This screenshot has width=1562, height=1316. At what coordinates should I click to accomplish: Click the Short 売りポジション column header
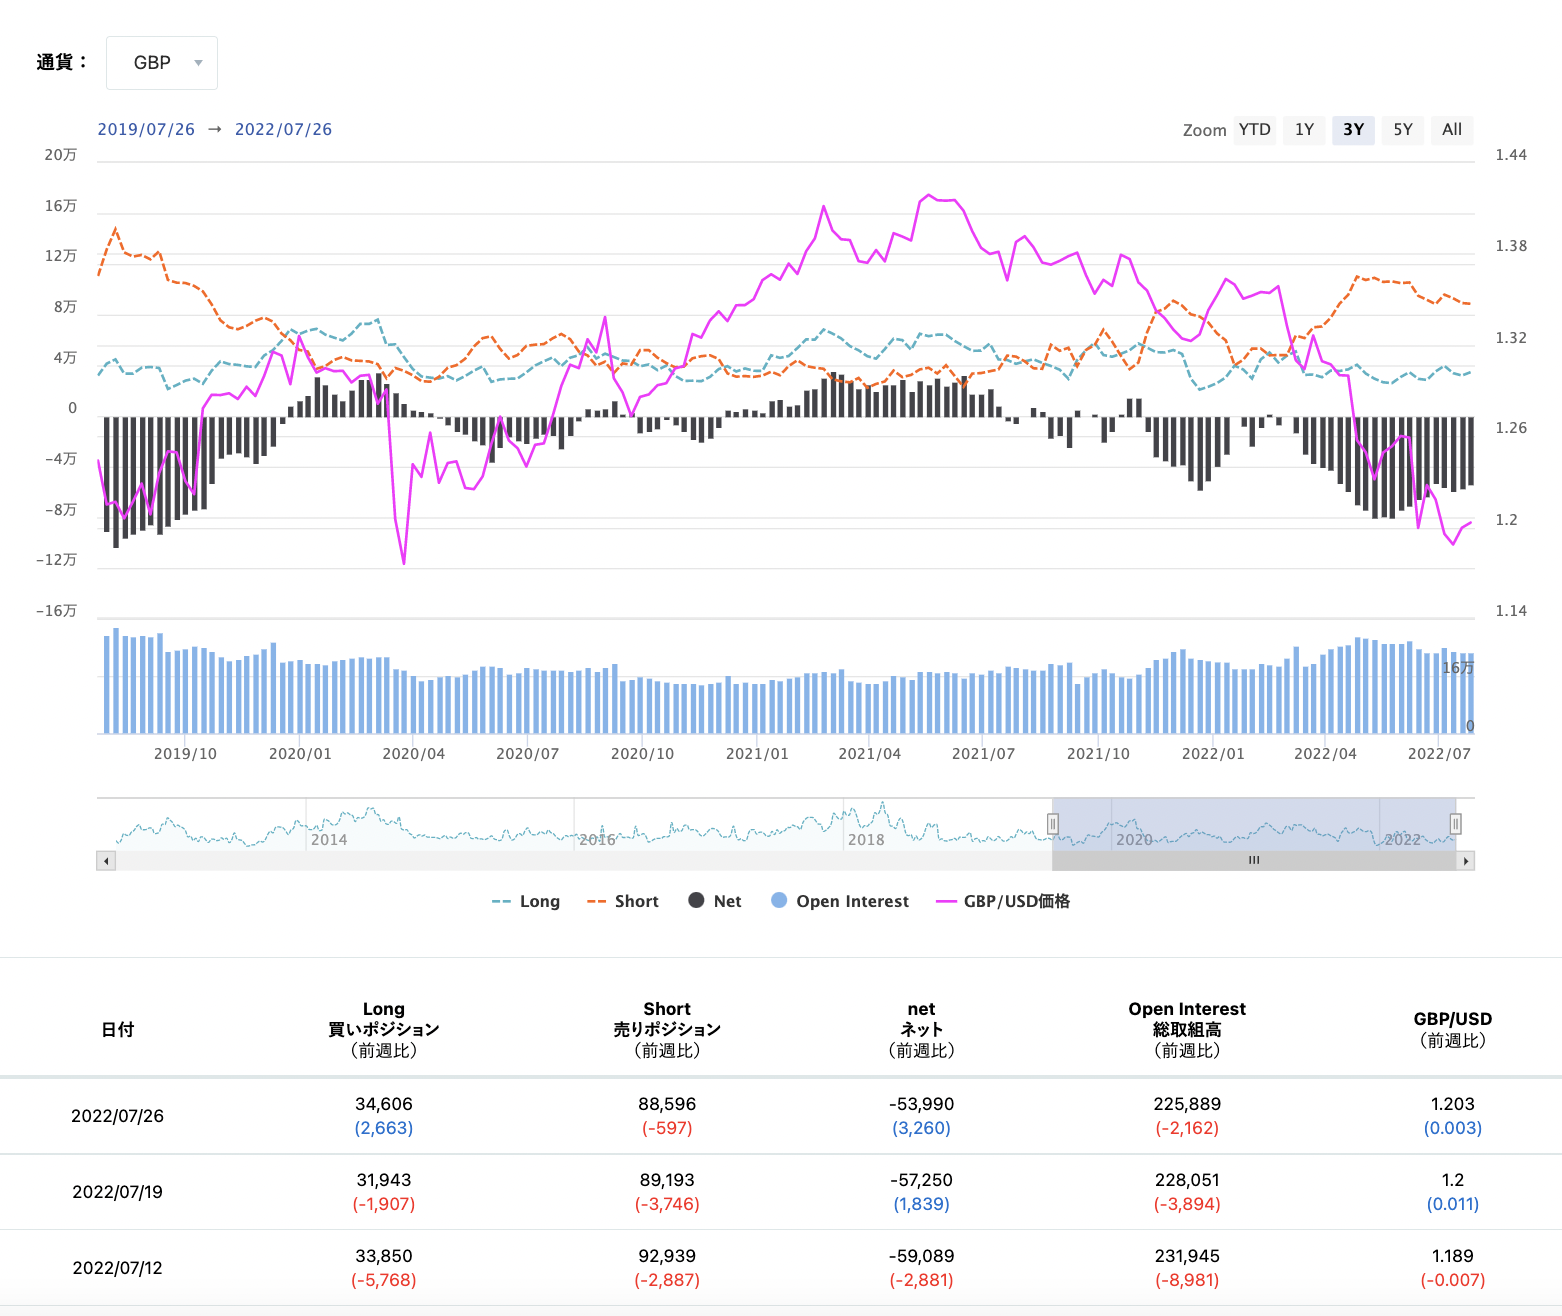(667, 1029)
